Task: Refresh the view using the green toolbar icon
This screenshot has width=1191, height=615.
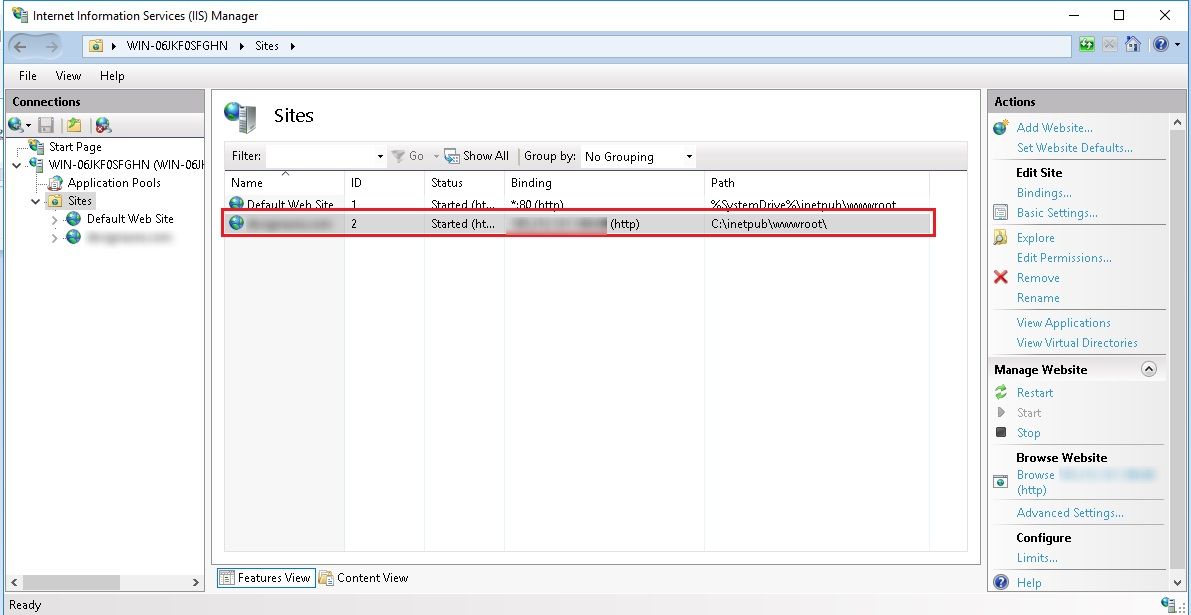Action: click(x=1087, y=44)
